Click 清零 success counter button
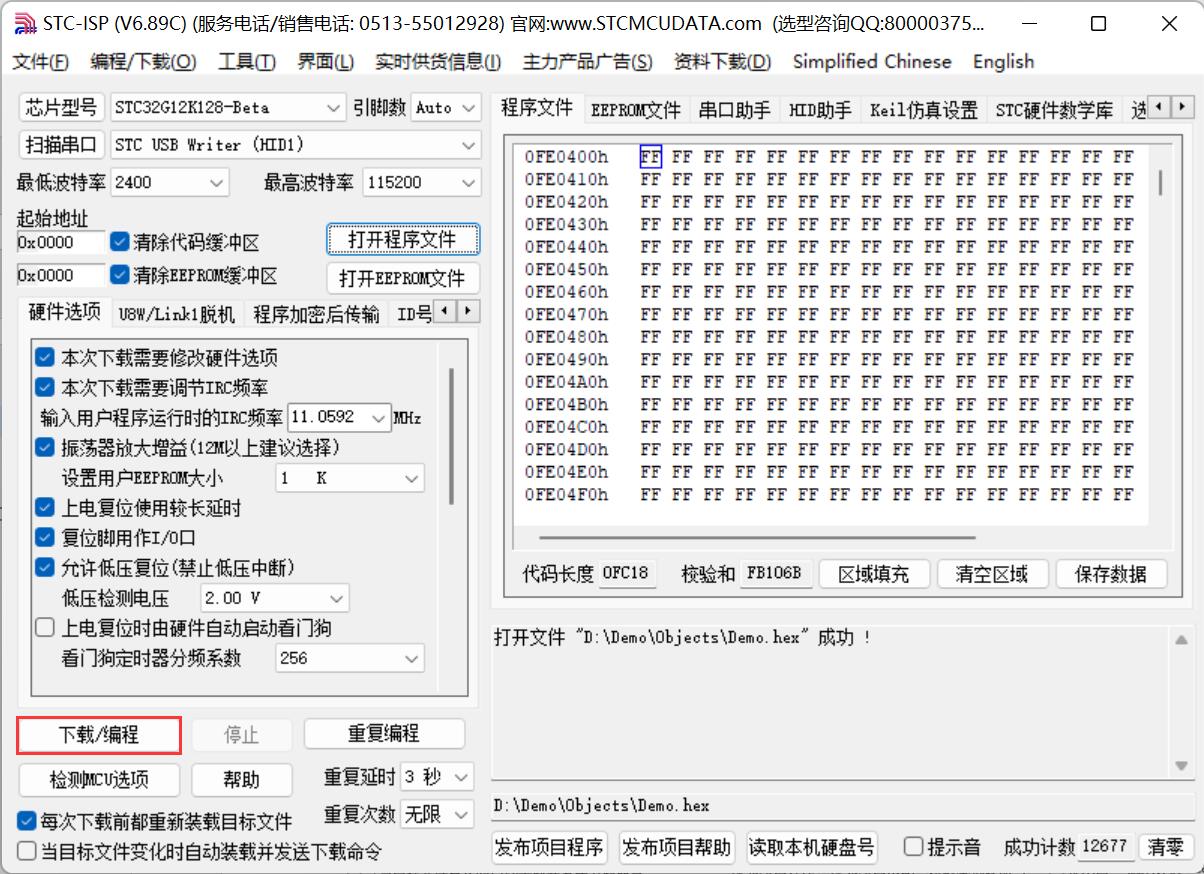 click(x=1165, y=847)
